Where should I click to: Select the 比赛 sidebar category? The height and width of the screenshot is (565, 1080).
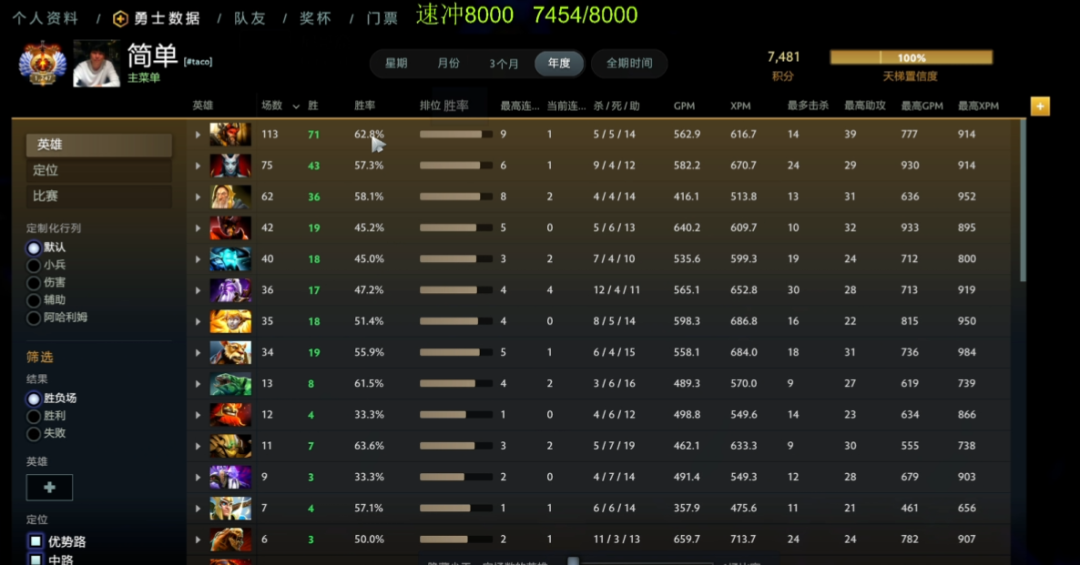[99, 196]
